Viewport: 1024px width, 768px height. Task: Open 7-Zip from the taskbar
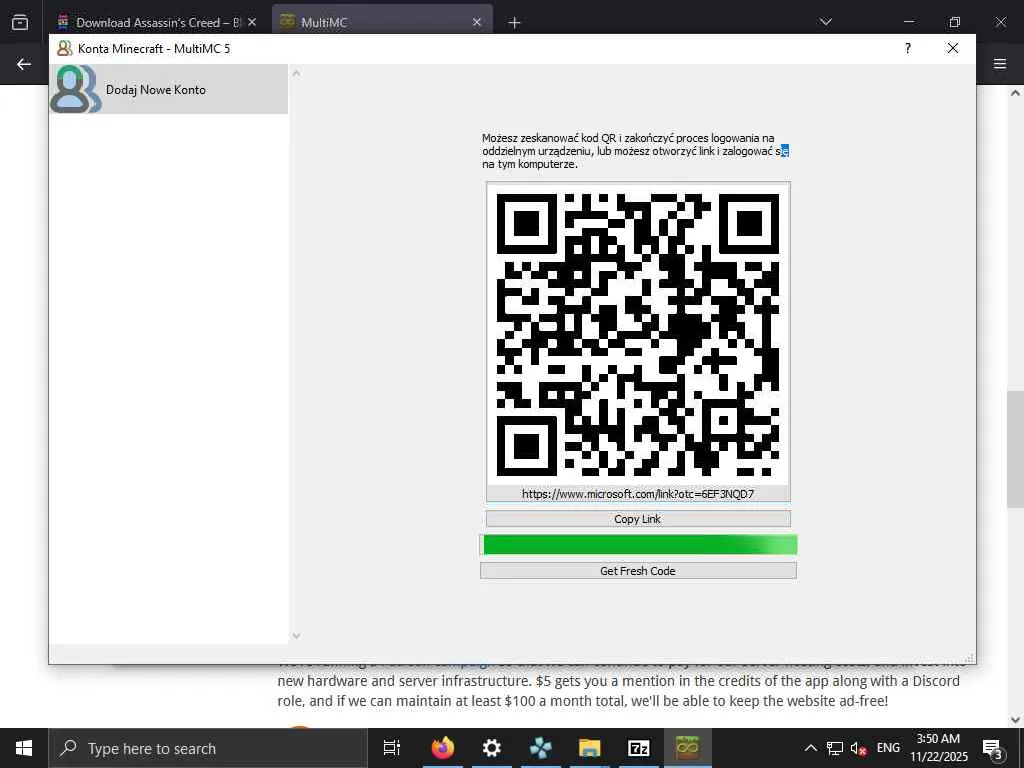coord(639,748)
